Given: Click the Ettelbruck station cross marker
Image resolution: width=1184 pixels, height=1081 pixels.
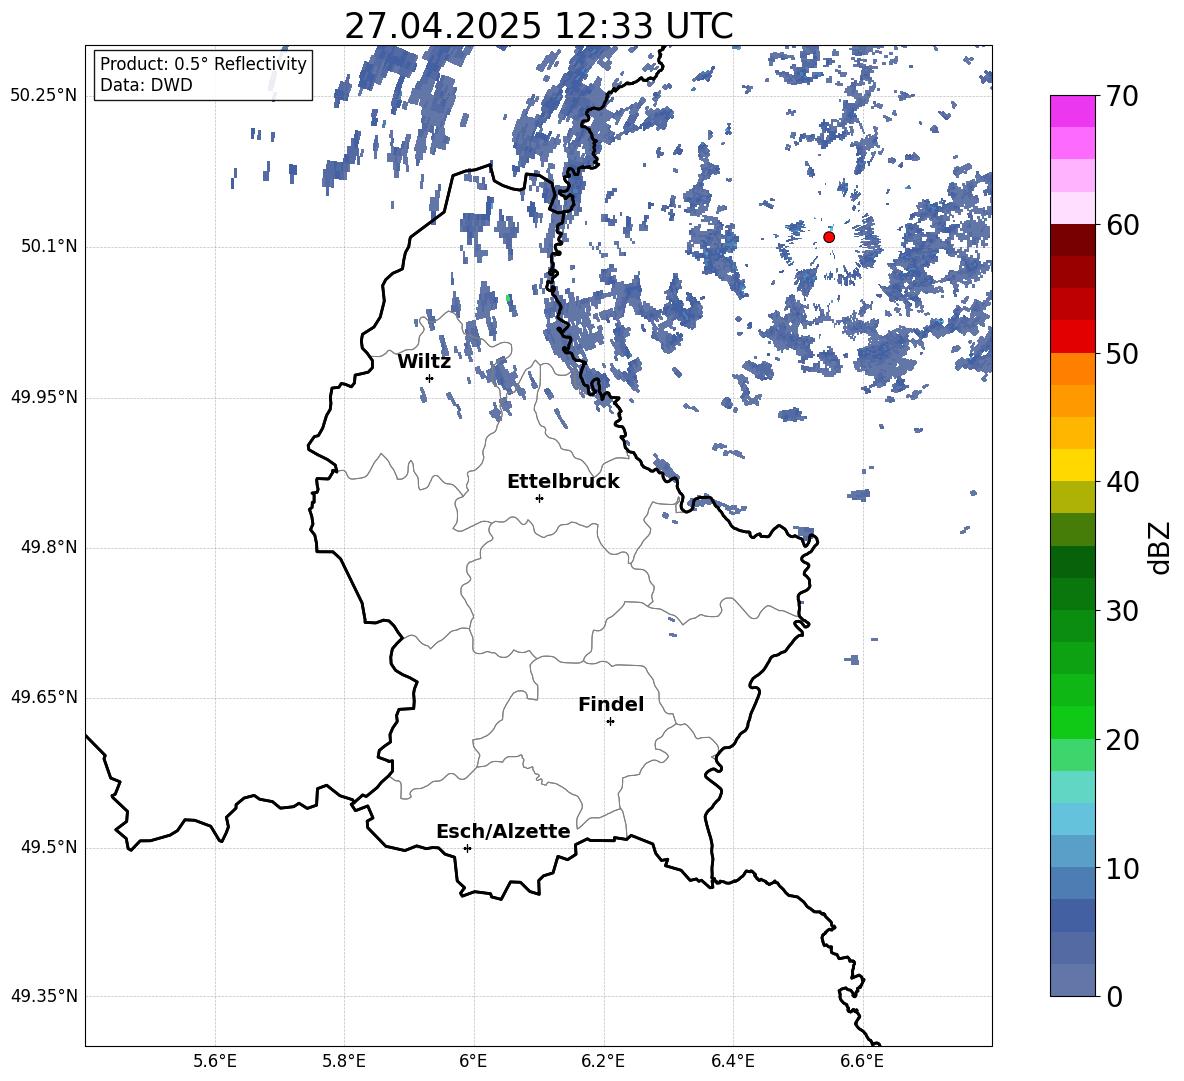Looking at the screenshot, I should click(x=539, y=498).
